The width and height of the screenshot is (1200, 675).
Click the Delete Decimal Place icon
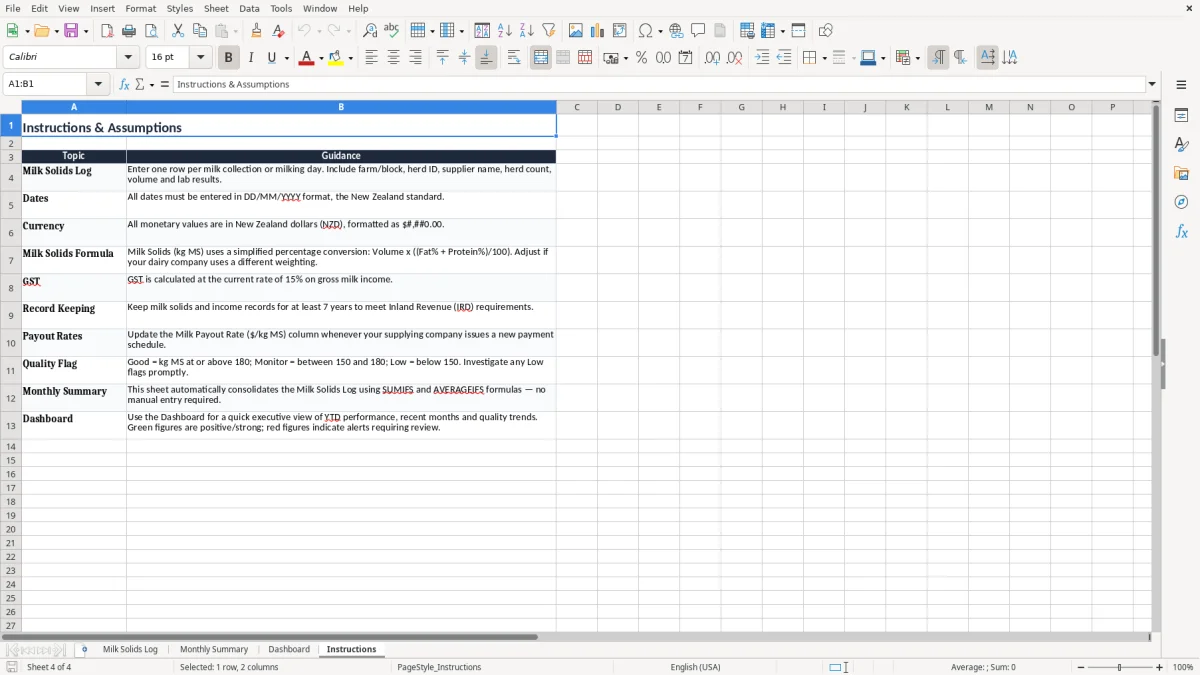tap(734, 58)
